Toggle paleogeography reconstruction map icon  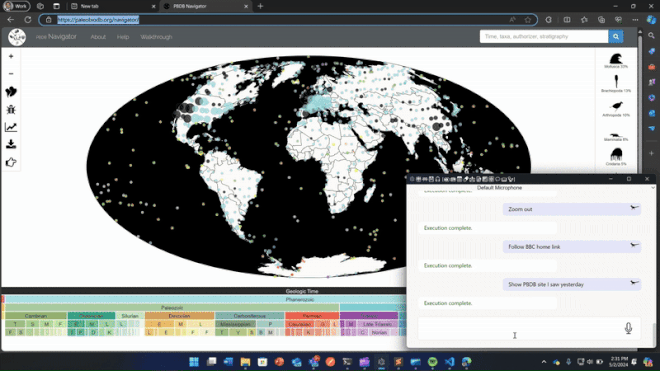coord(11,92)
